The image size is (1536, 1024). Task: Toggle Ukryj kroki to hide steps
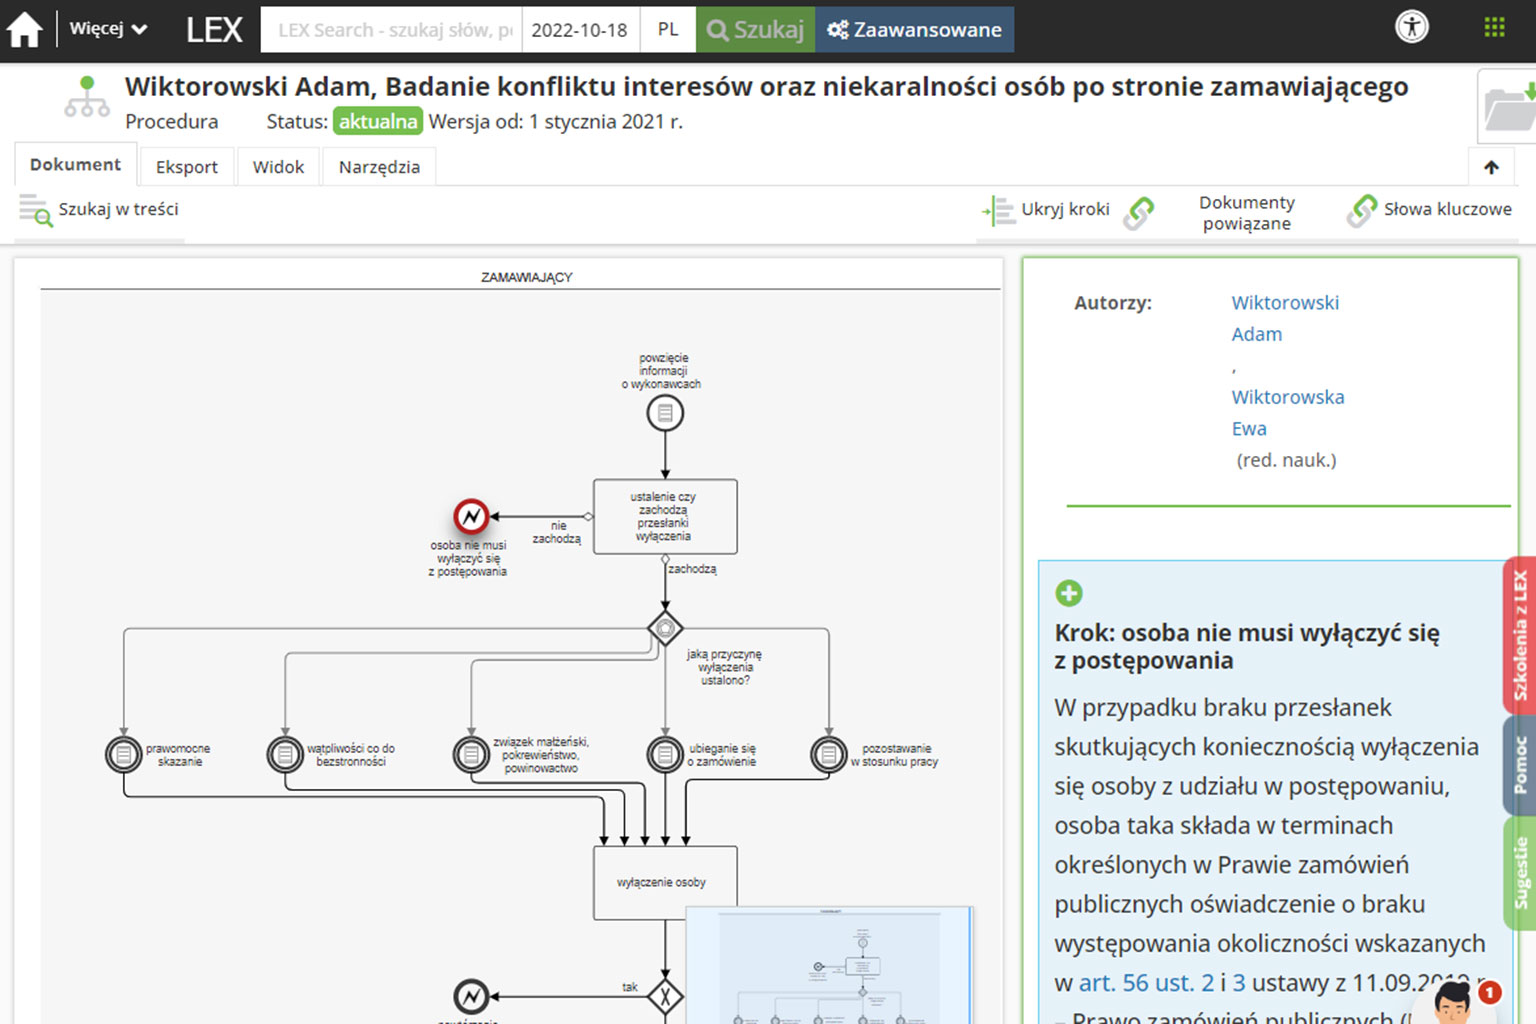(1046, 210)
